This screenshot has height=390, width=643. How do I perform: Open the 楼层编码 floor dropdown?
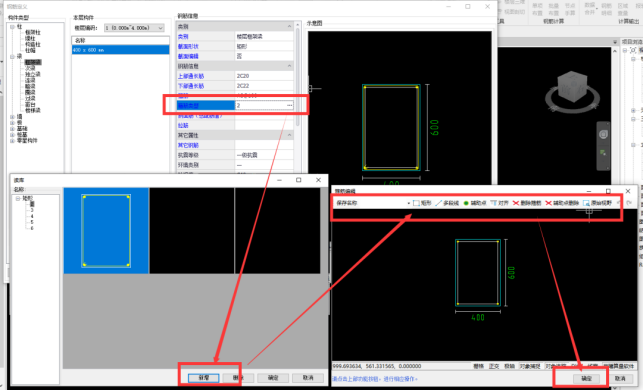pyautogui.click(x=134, y=28)
